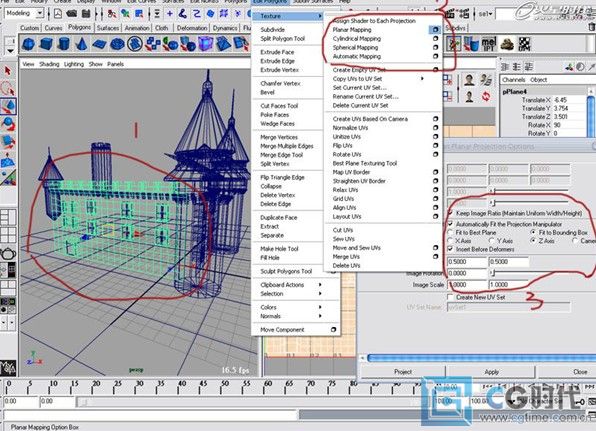
Task: Open the Shading viewport menu
Action: (49, 64)
